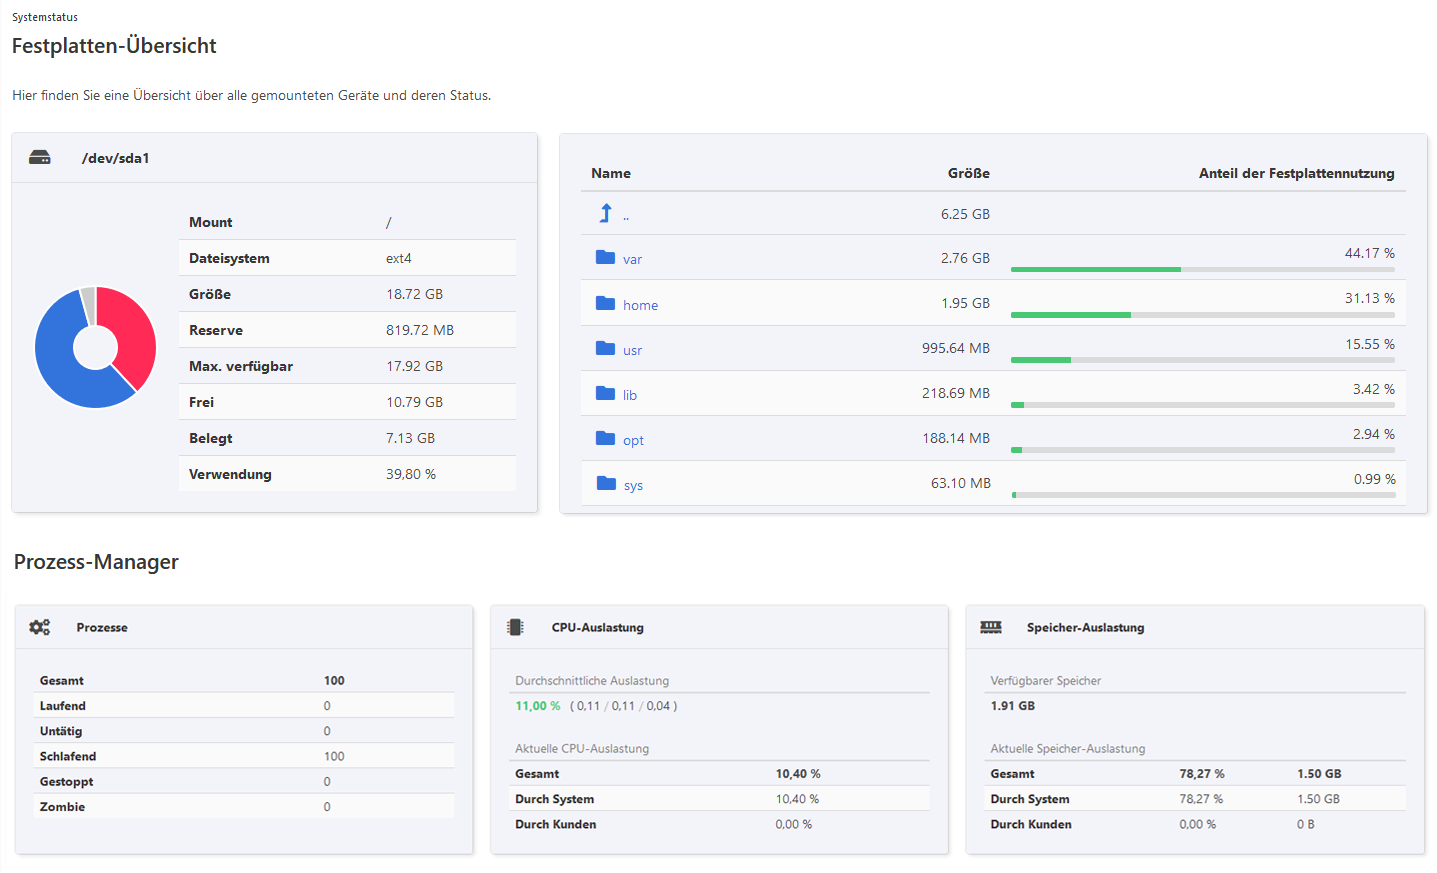Click the CPU icon in CPU-Auslastung header
Screen dimensions: 1437x873
click(x=514, y=627)
